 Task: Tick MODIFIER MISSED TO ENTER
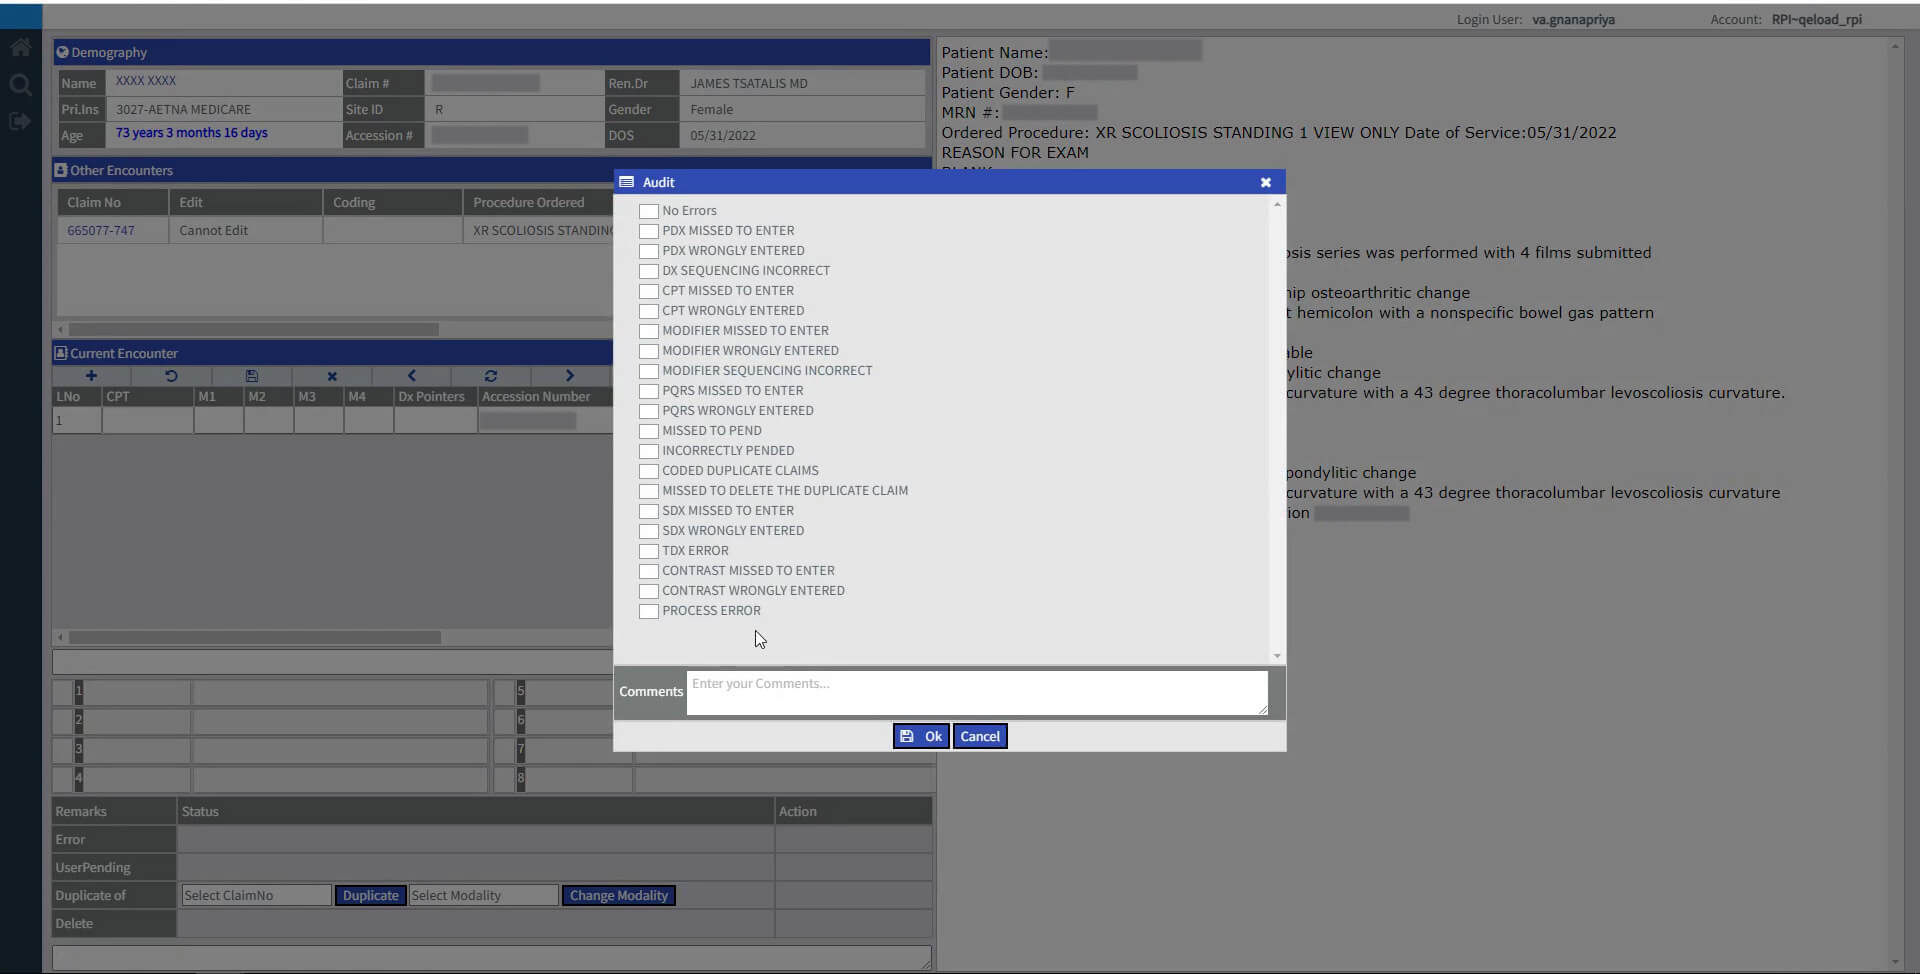point(649,331)
